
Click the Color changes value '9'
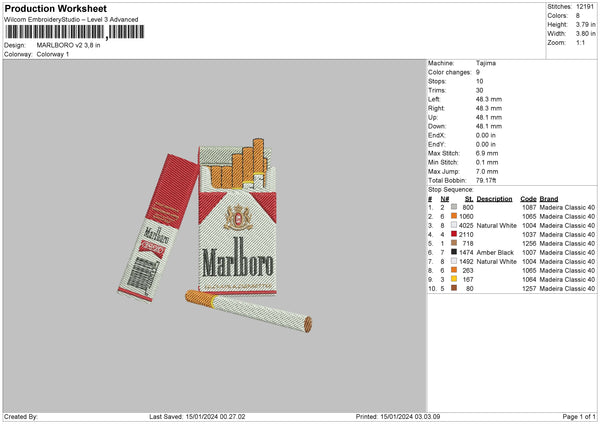[478, 72]
